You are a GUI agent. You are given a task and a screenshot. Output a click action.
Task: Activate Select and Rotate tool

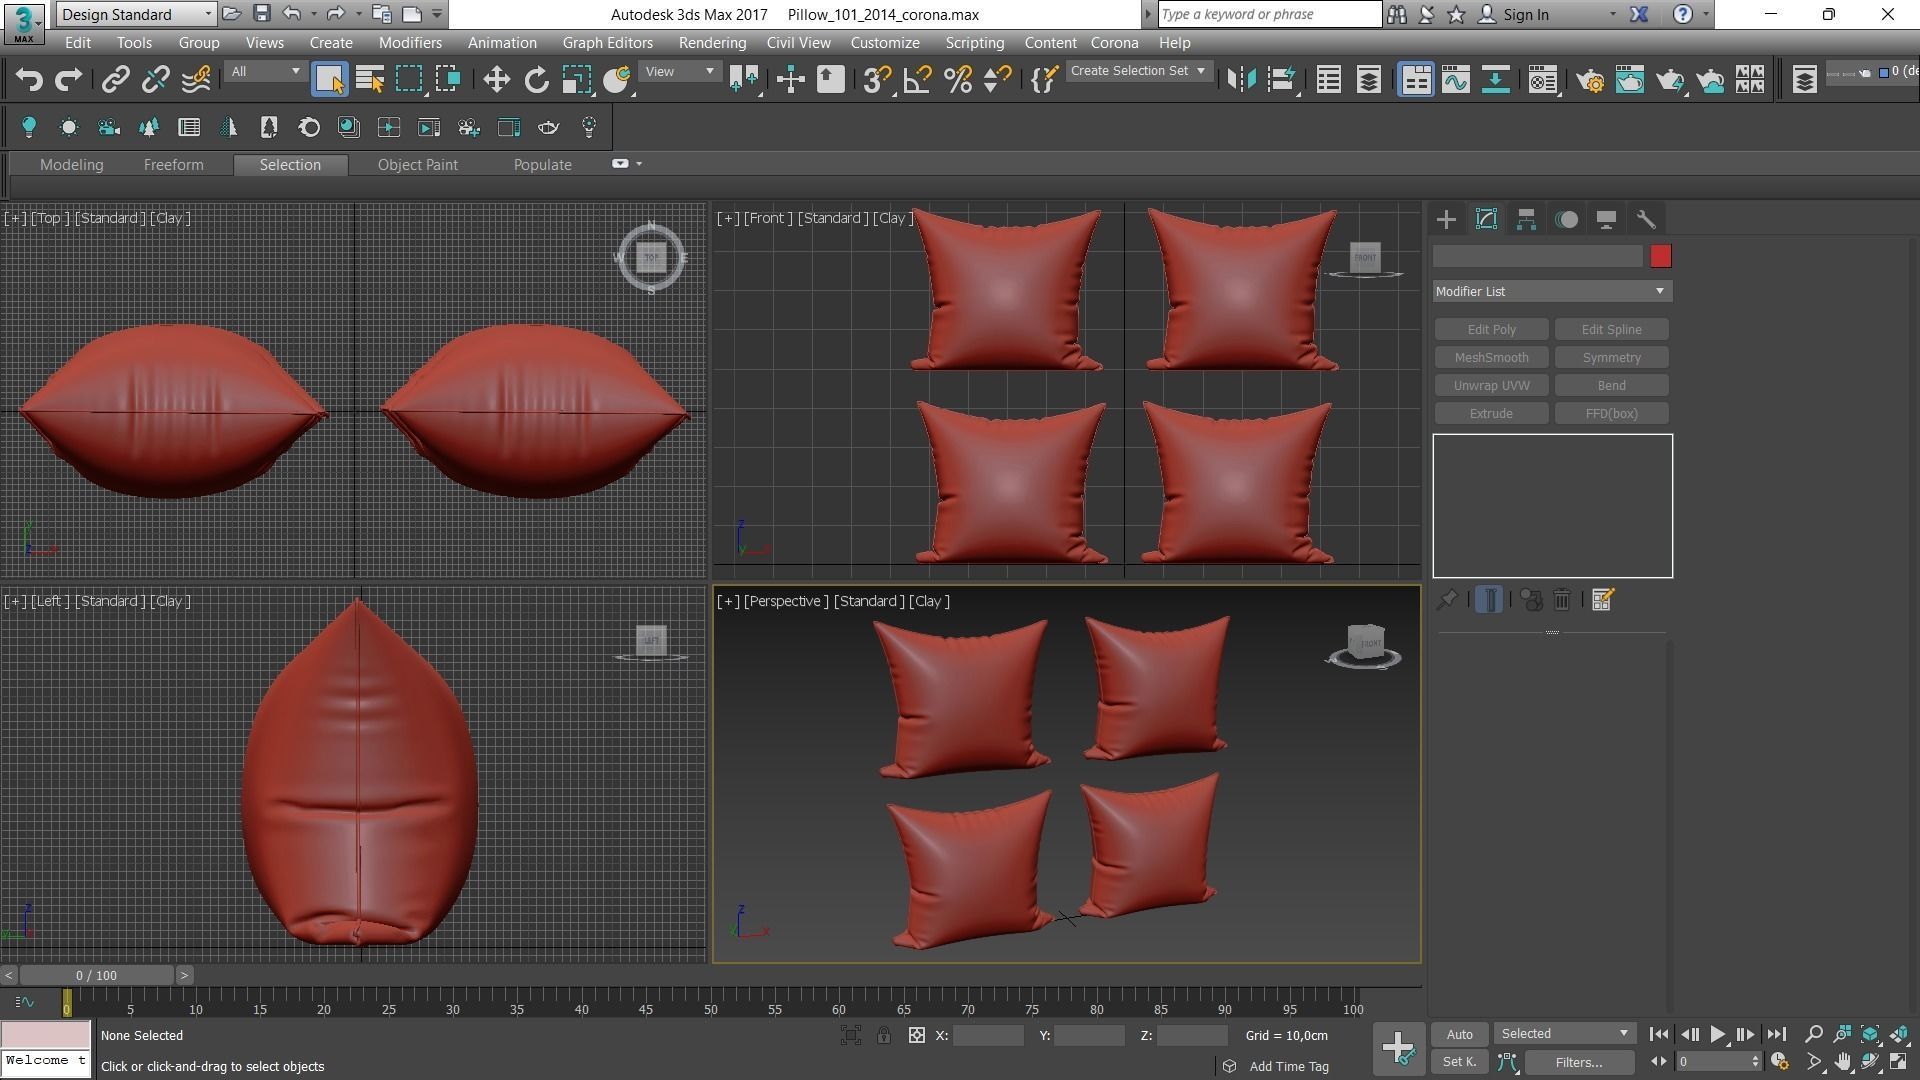click(536, 80)
